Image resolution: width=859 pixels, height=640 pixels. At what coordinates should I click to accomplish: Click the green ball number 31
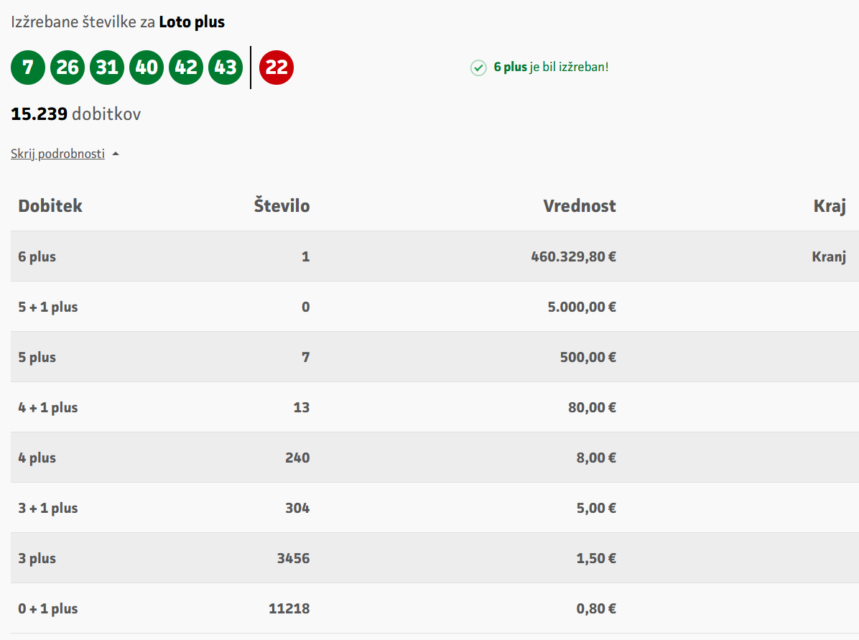click(x=107, y=67)
